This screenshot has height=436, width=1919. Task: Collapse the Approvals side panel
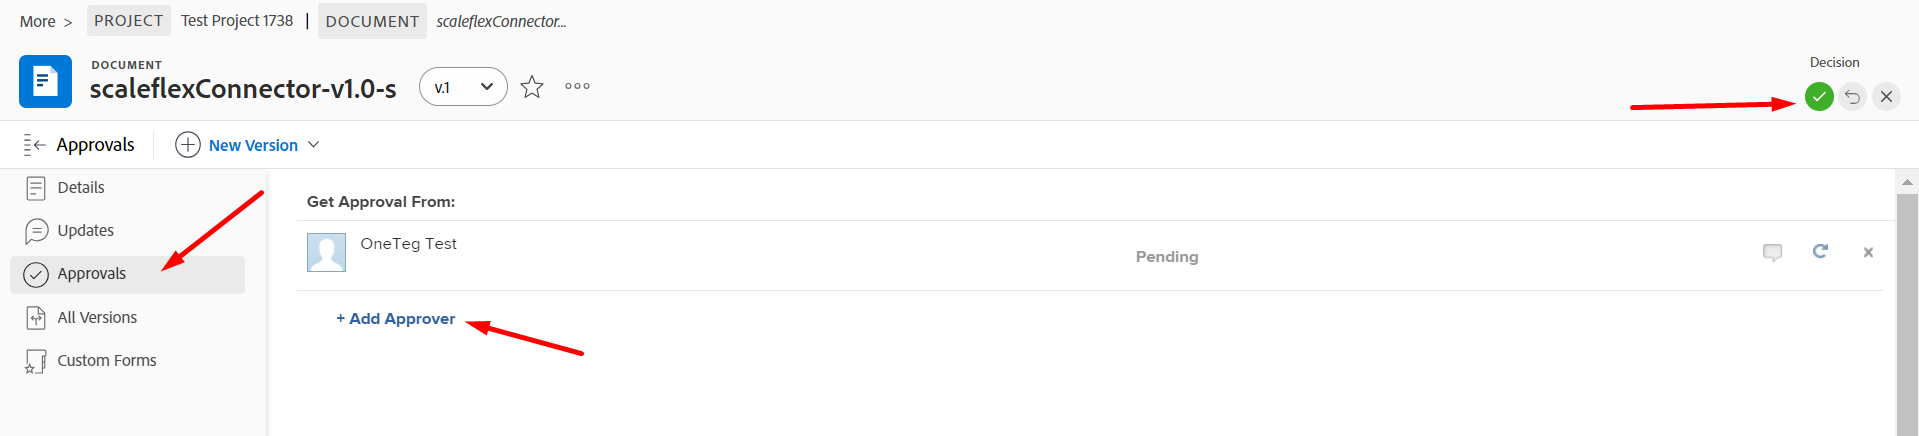(35, 145)
